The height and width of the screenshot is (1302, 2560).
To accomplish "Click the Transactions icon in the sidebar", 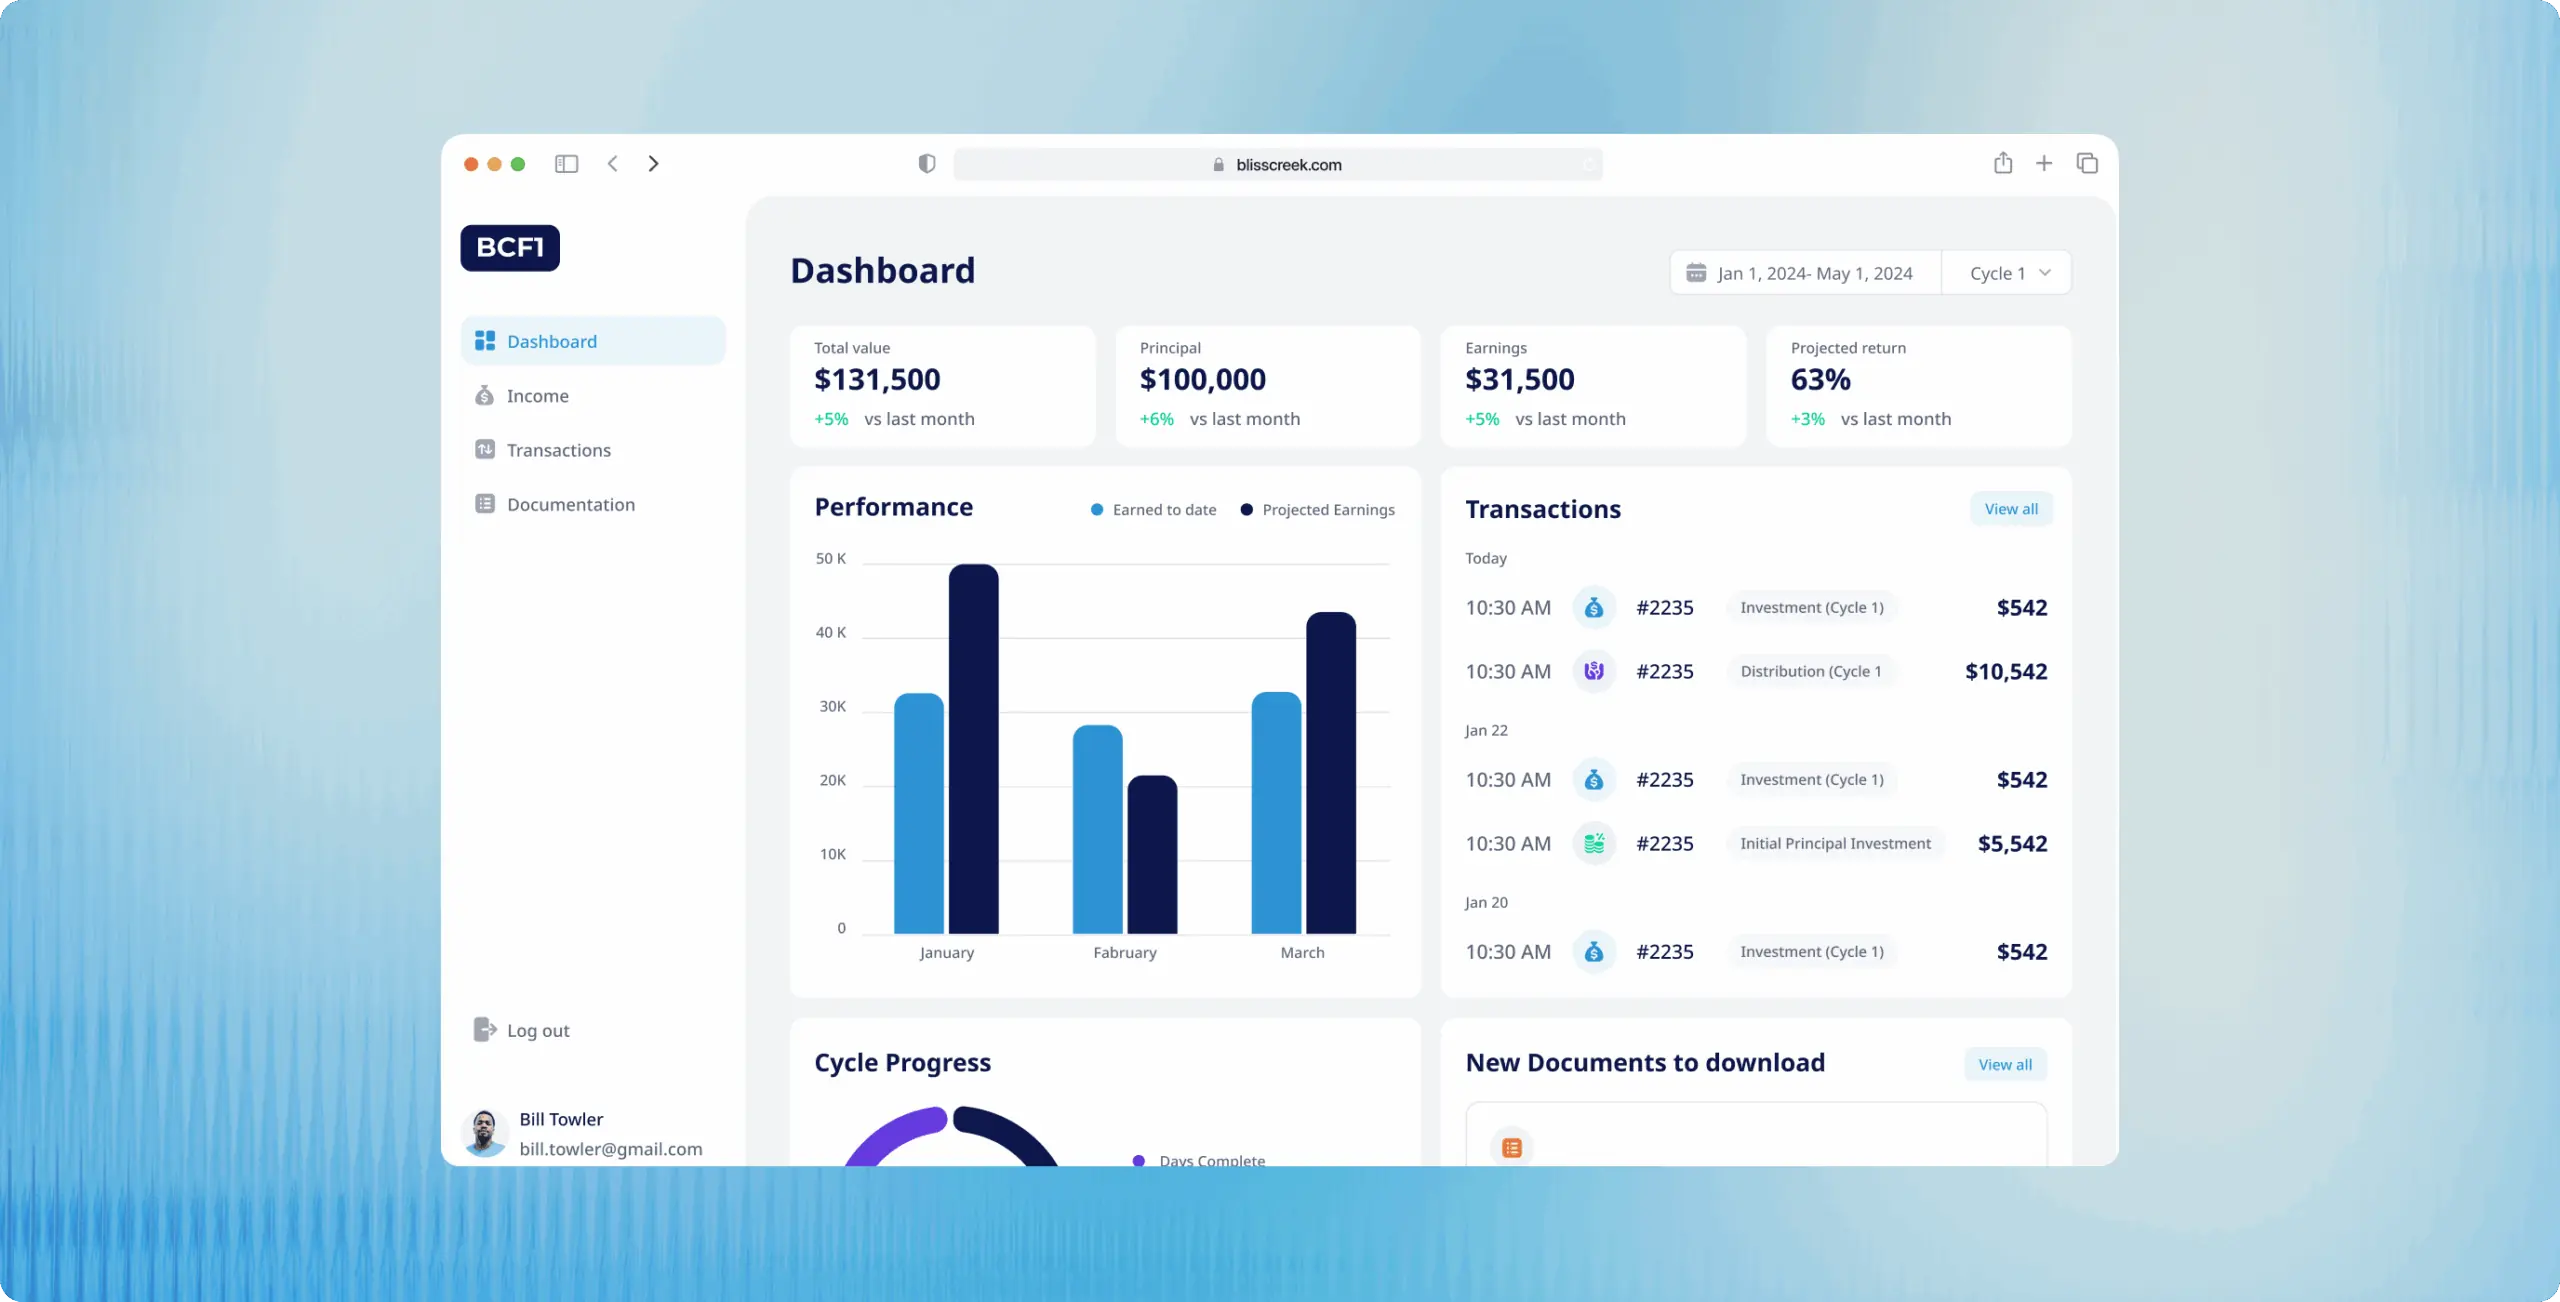I will 484,450.
